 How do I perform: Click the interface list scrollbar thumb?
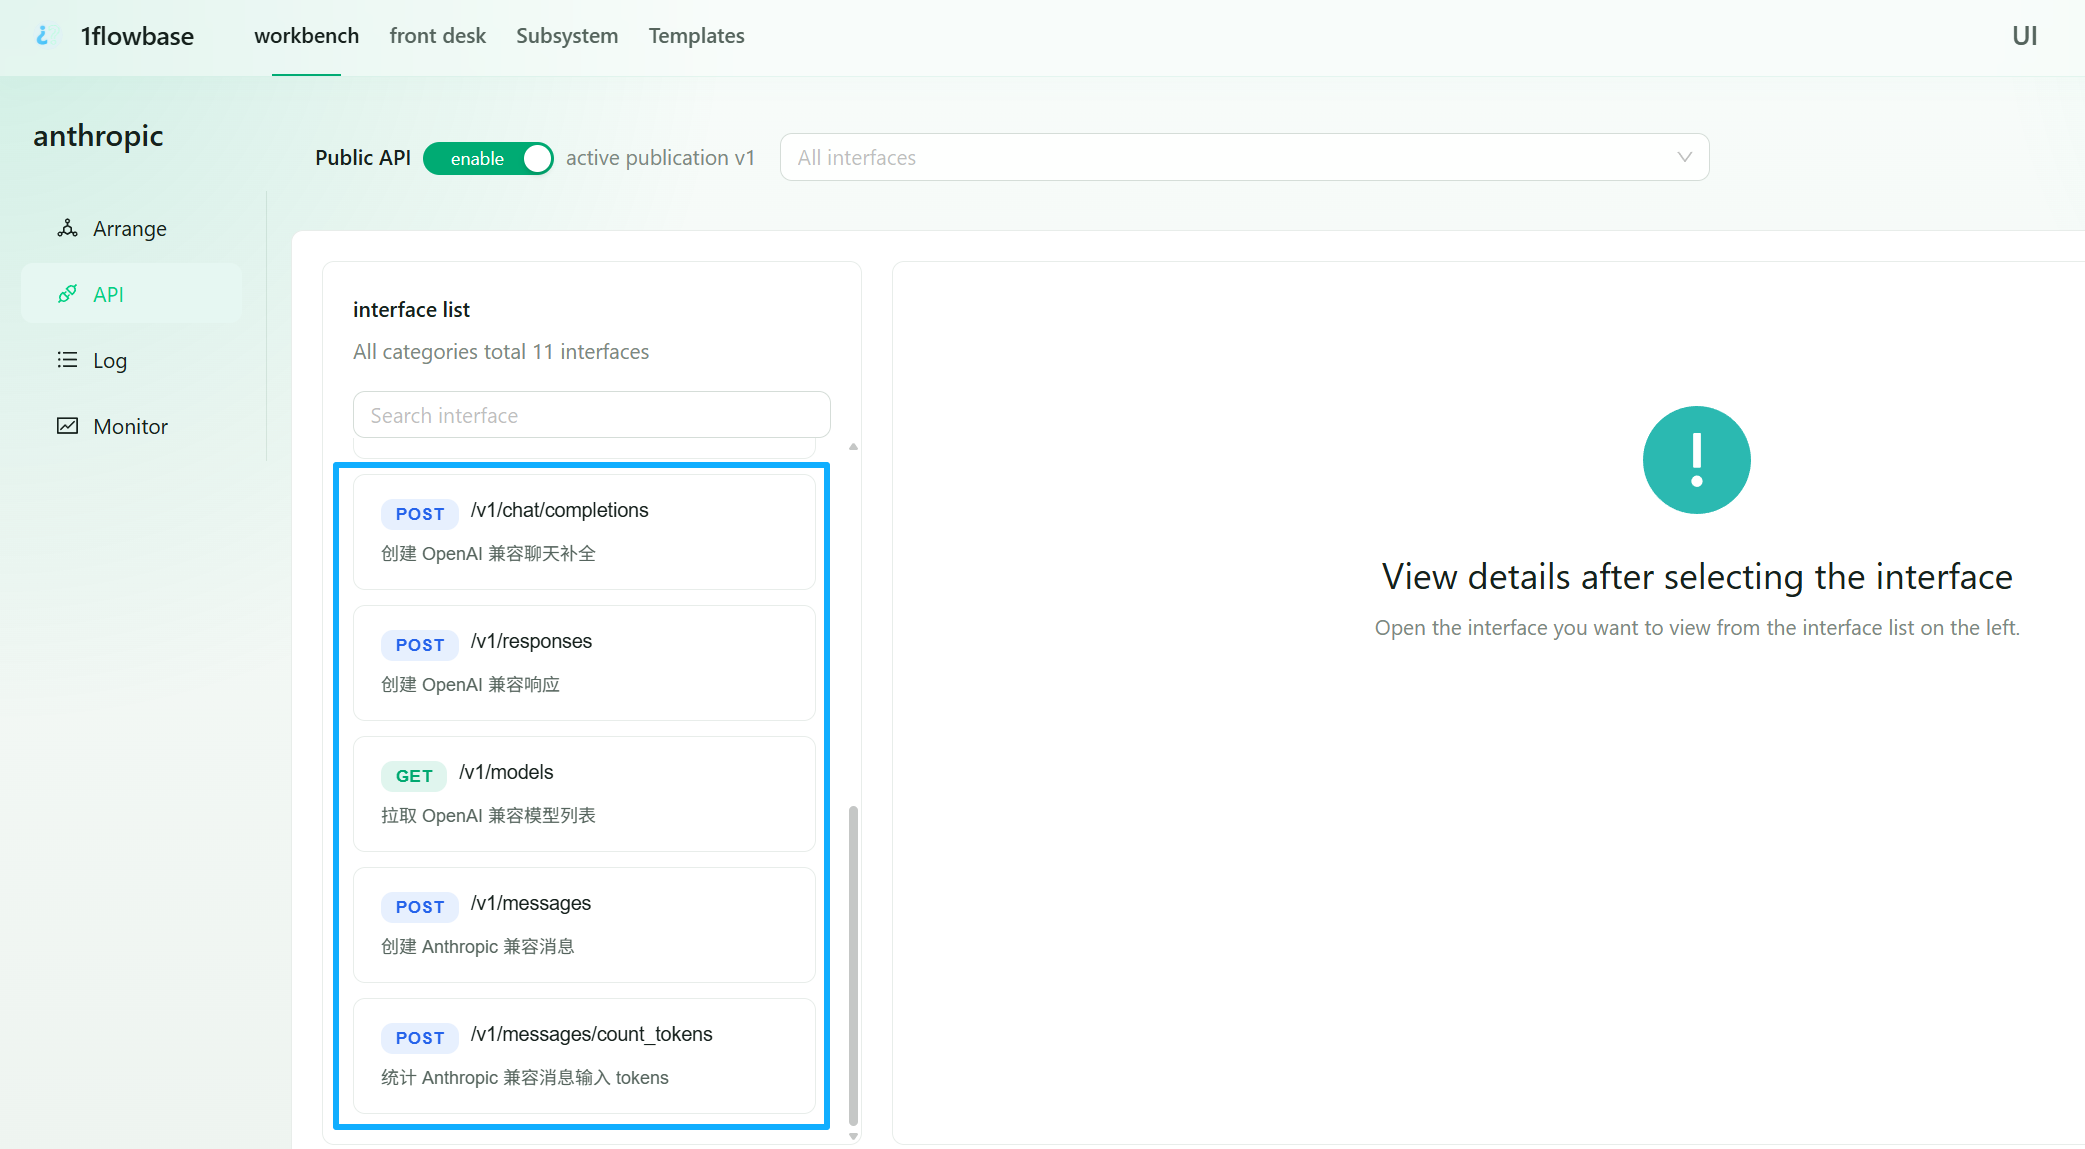point(853,965)
